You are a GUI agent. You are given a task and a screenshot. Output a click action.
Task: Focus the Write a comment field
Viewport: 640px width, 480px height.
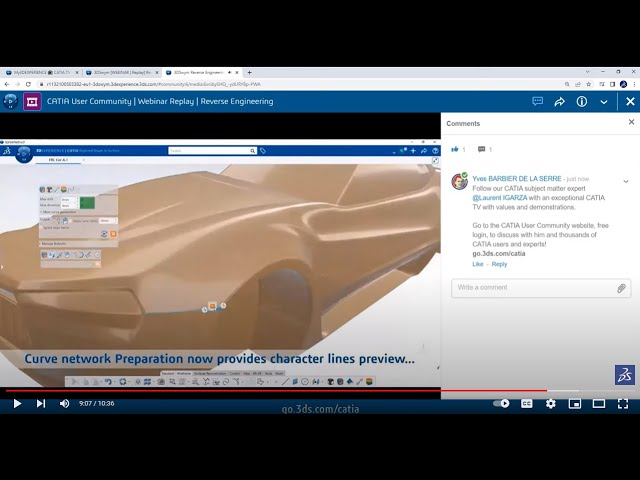pos(541,288)
